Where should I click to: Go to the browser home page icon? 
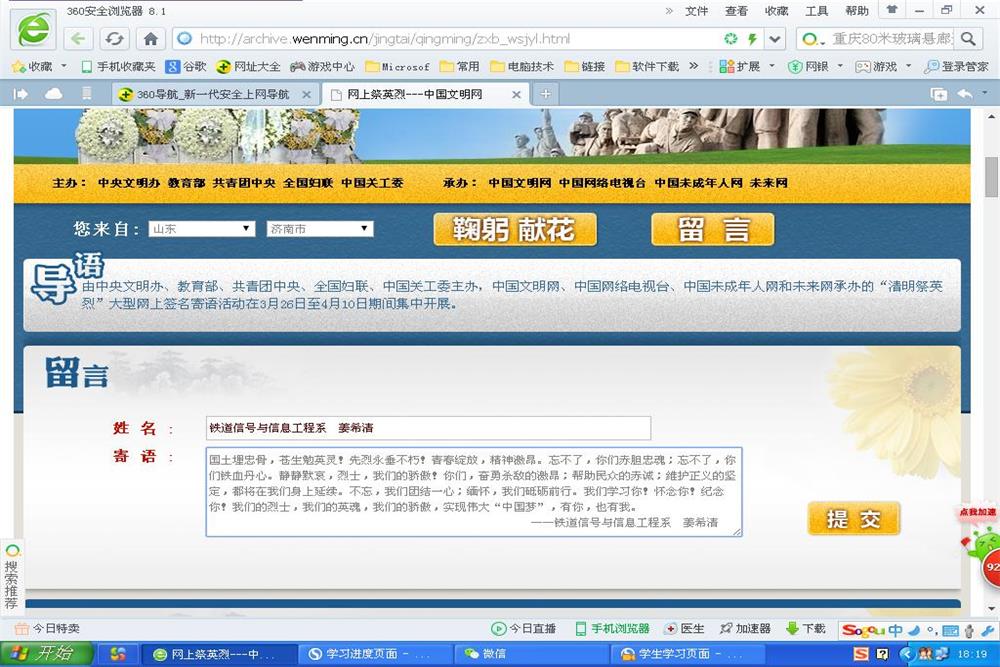(x=150, y=39)
